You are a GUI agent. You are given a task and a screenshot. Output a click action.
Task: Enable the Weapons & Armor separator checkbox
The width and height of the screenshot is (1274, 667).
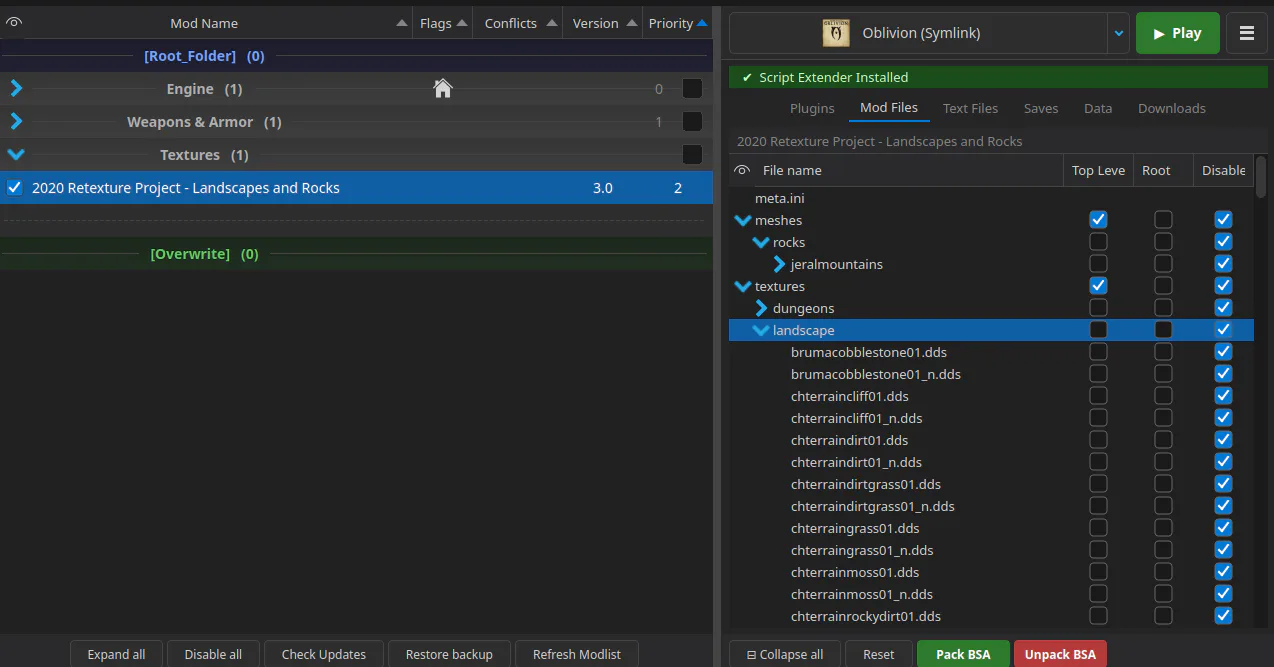tap(692, 122)
